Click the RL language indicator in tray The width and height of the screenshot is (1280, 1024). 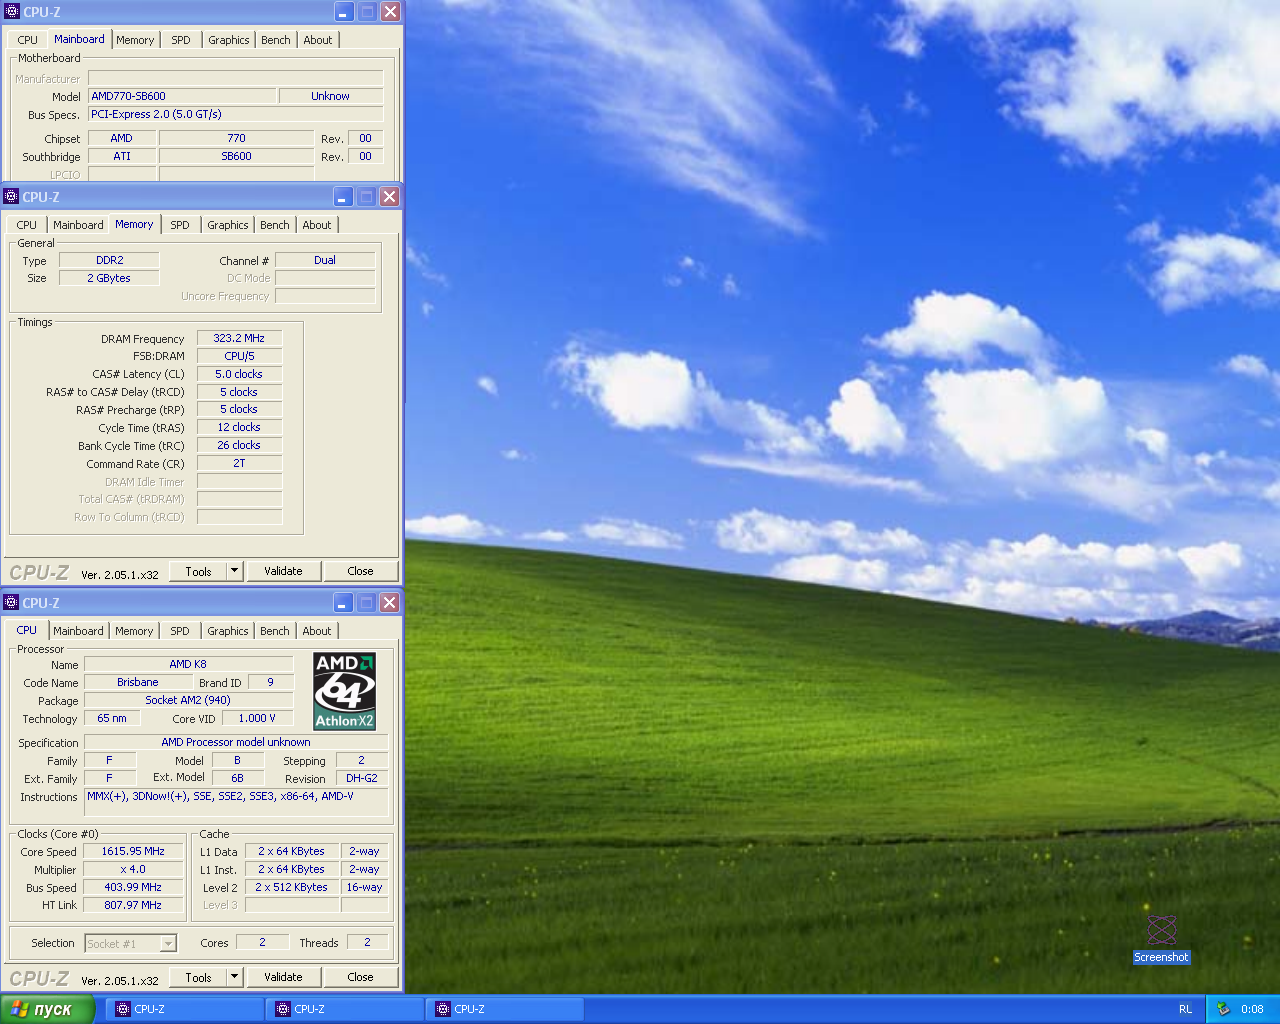tap(1185, 1009)
